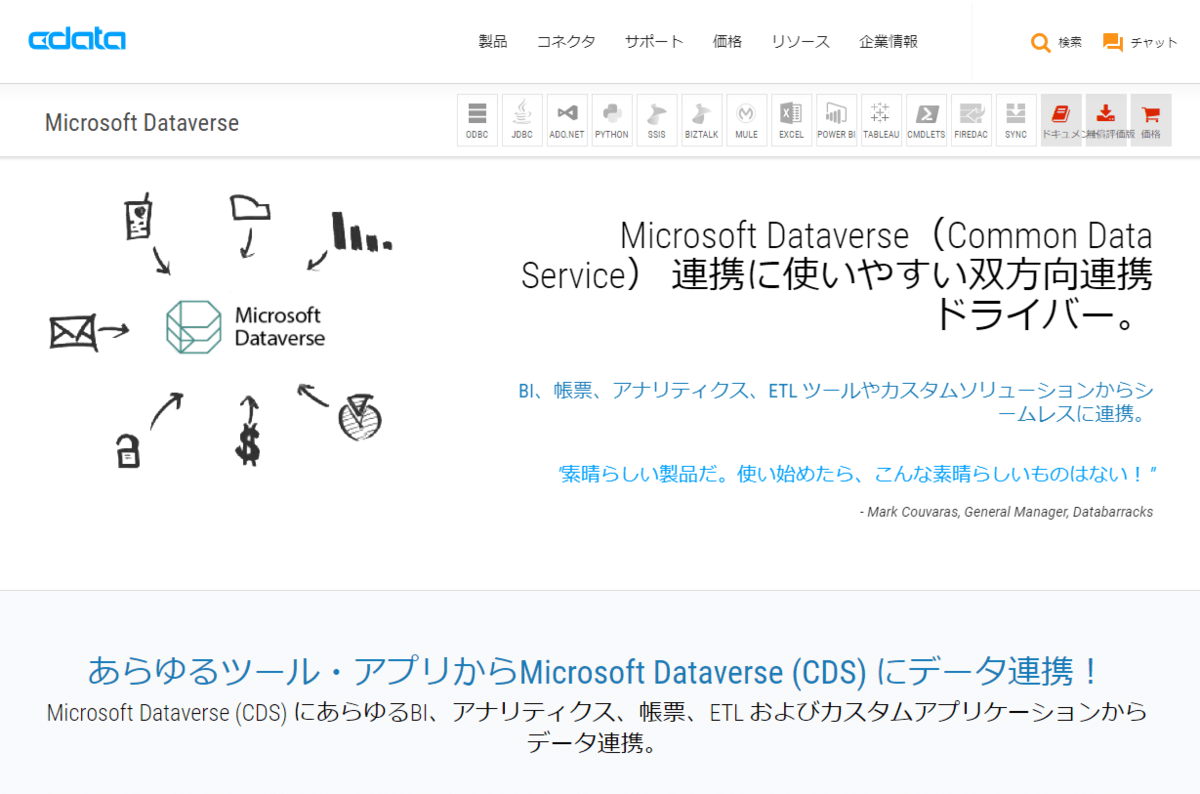
Task: Select the PowerShell Cmdlets icon
Action: pos(926,120)
